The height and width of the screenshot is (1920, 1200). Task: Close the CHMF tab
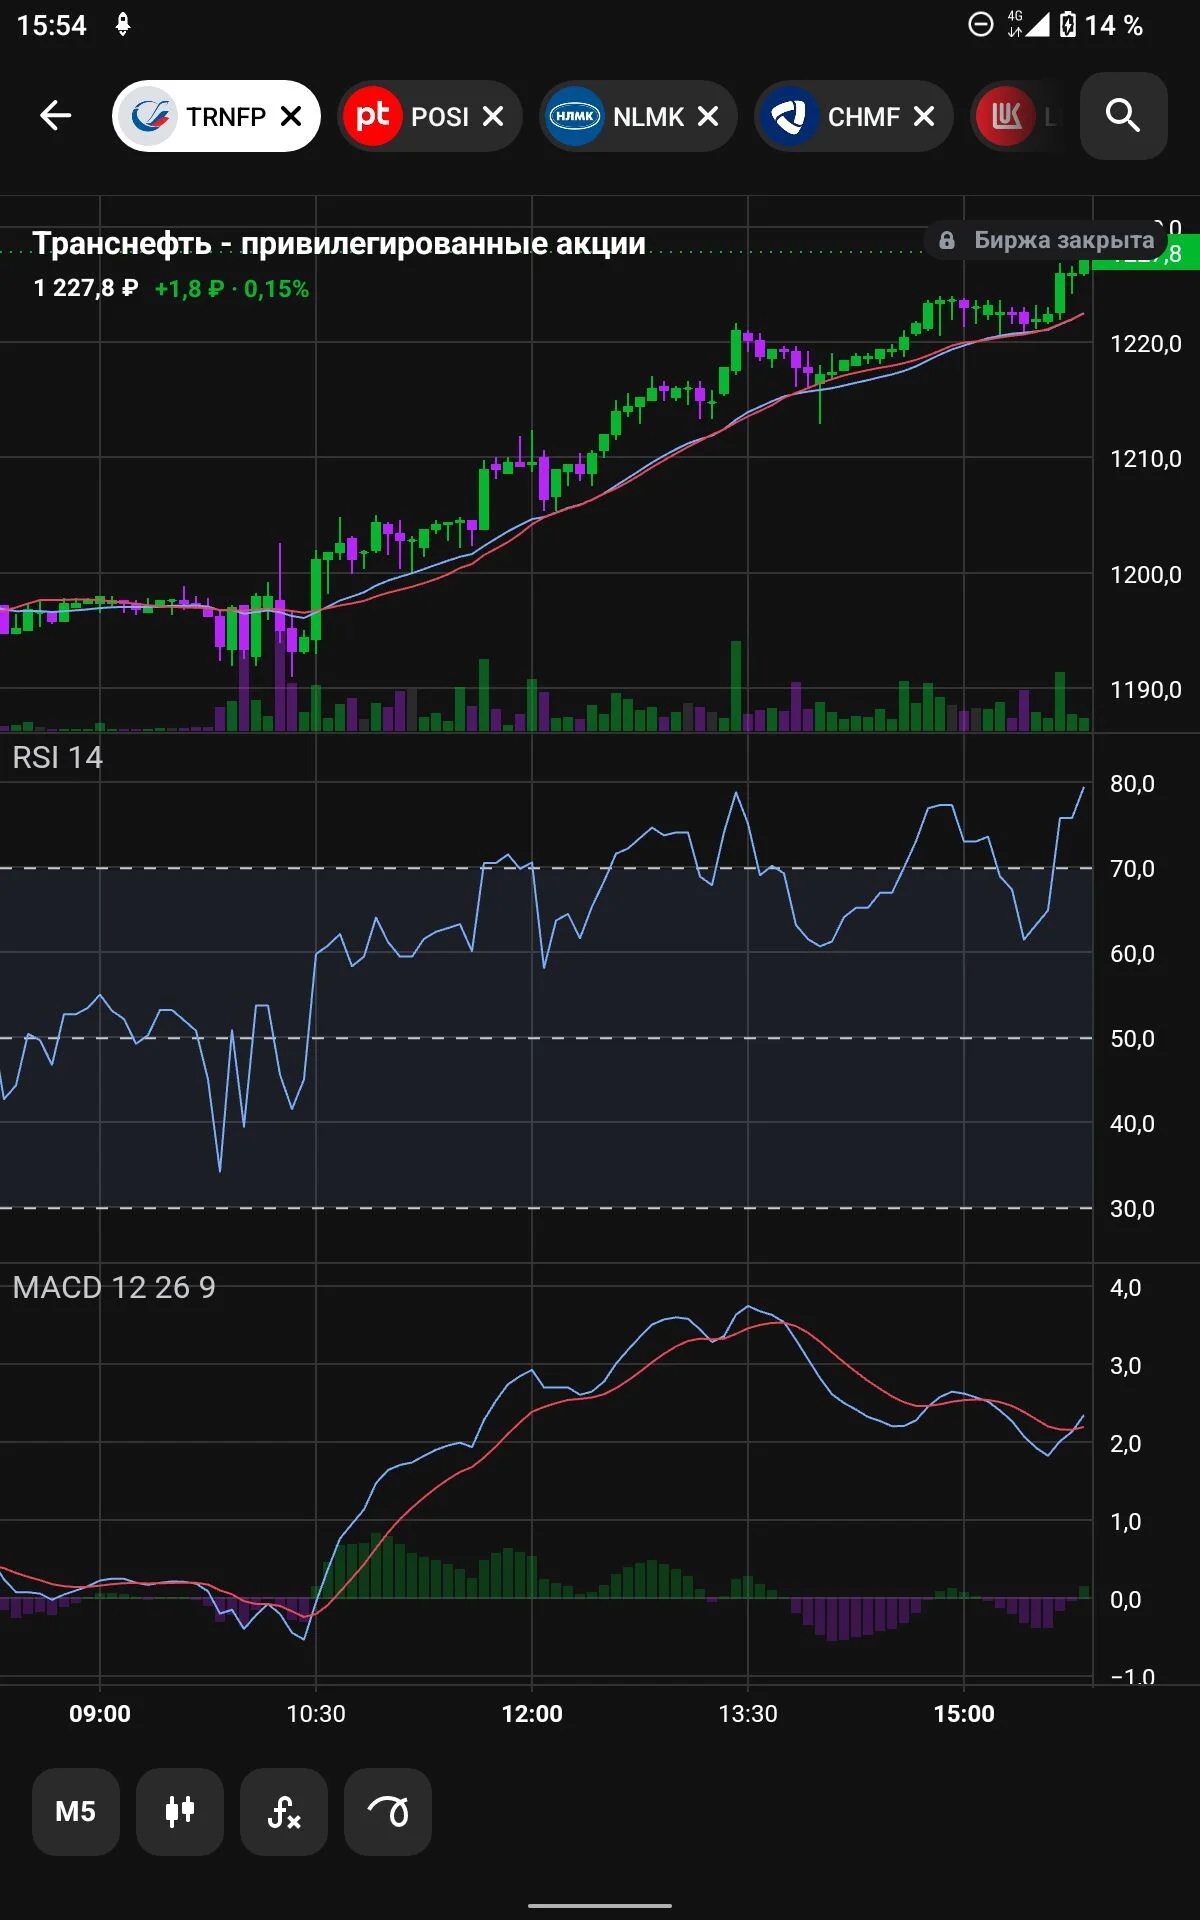click(924, 116)
